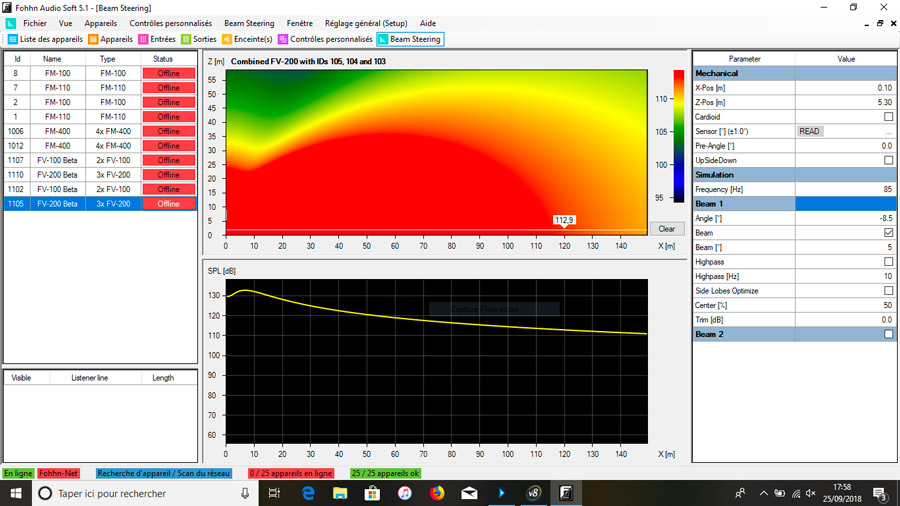Open the notification center icon
Image resolution: width=900 pixels, height=506 pixels.
(x=879, y=493)
